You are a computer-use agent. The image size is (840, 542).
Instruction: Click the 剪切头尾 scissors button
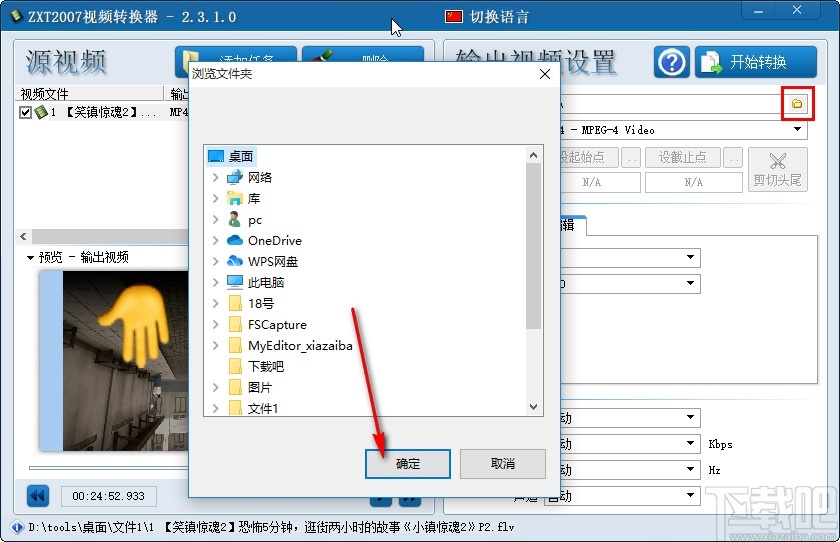(x=777, y=169)
